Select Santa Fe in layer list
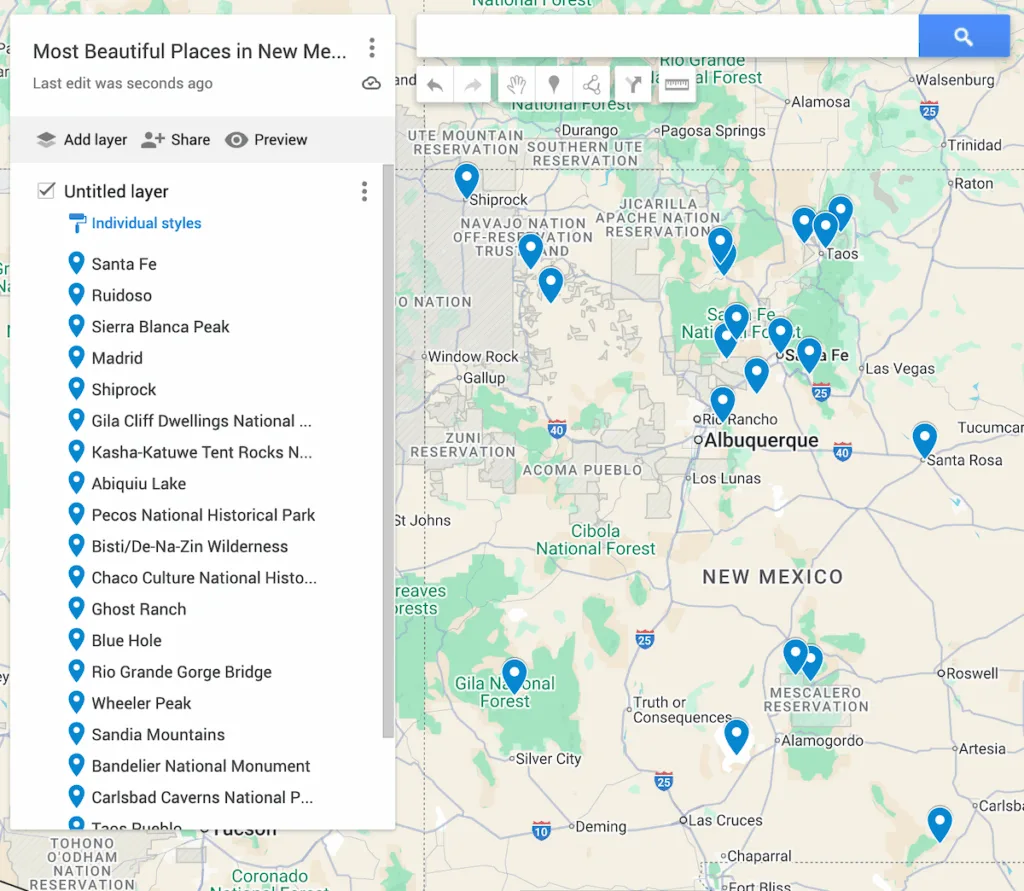1024x891 pixels. 124,264
